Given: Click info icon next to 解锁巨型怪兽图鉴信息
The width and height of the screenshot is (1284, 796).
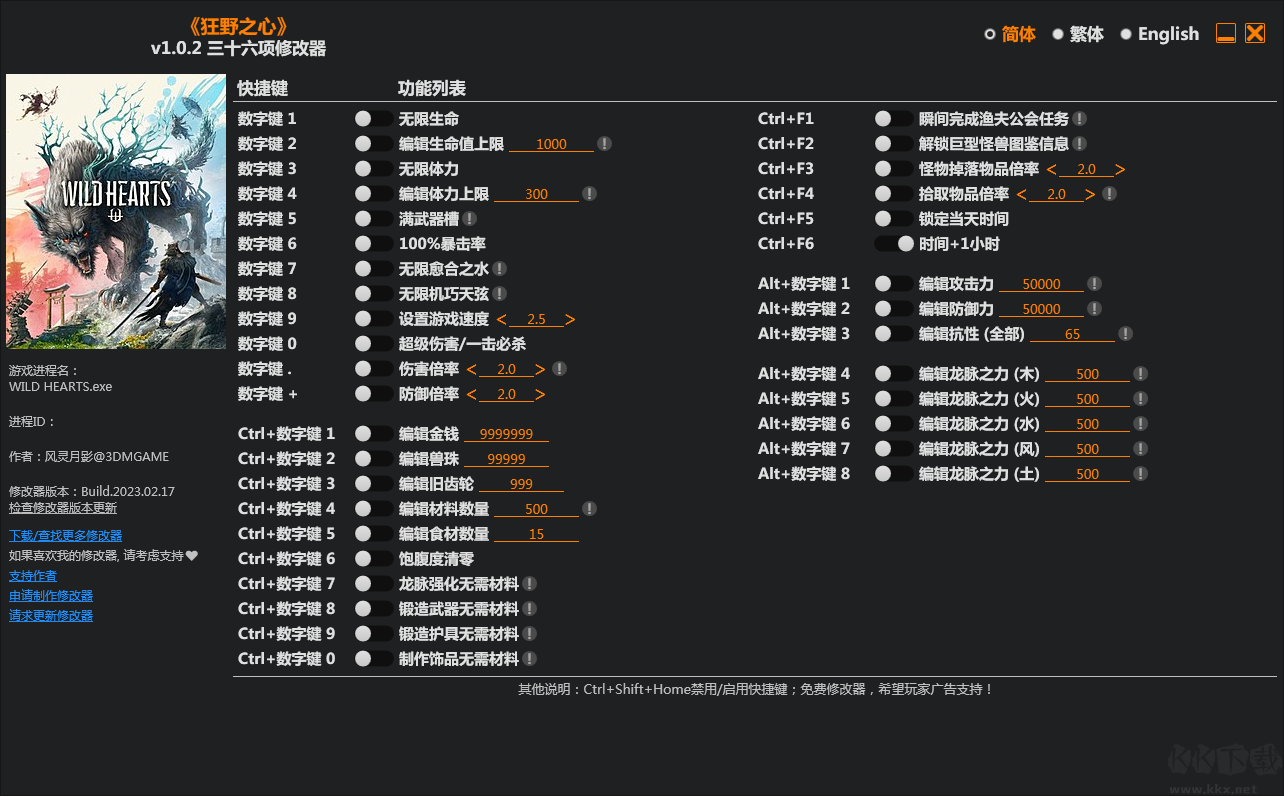Looking at the screenshot, I should click(x=1079, y=144).
